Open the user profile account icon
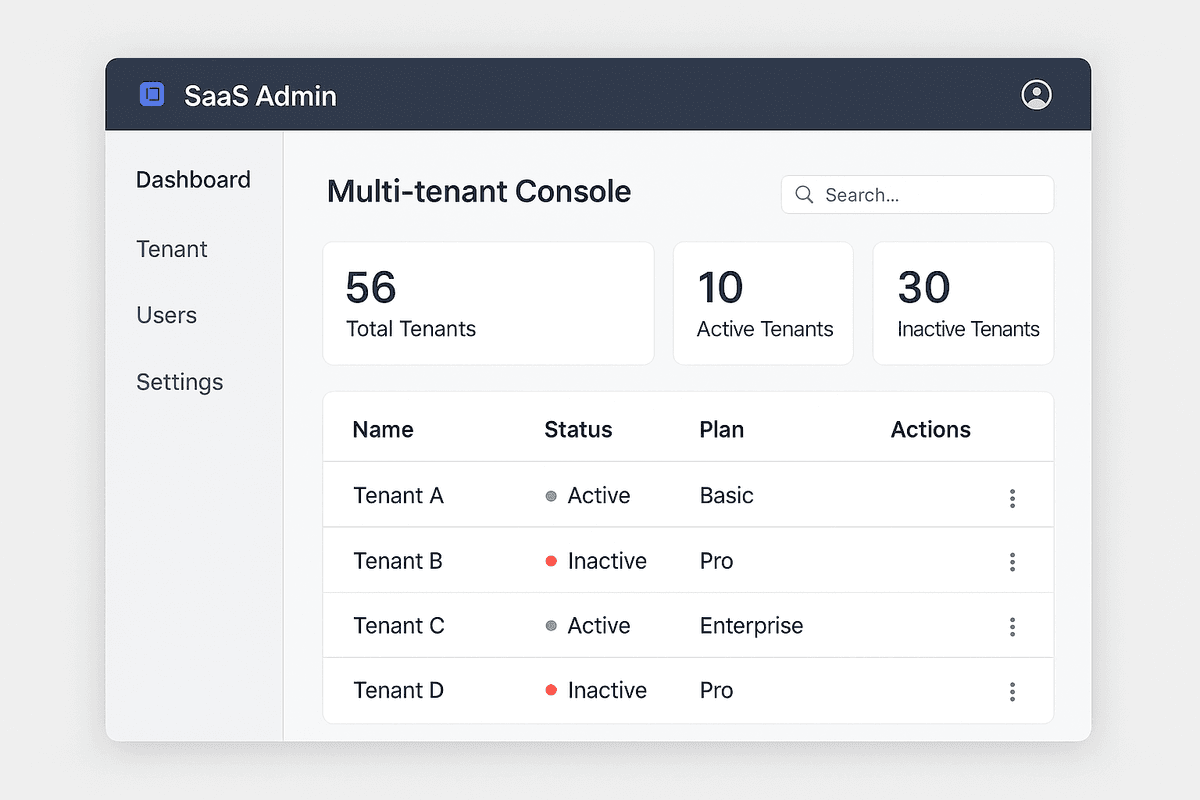1200x800 pixels. (1036, 94)
